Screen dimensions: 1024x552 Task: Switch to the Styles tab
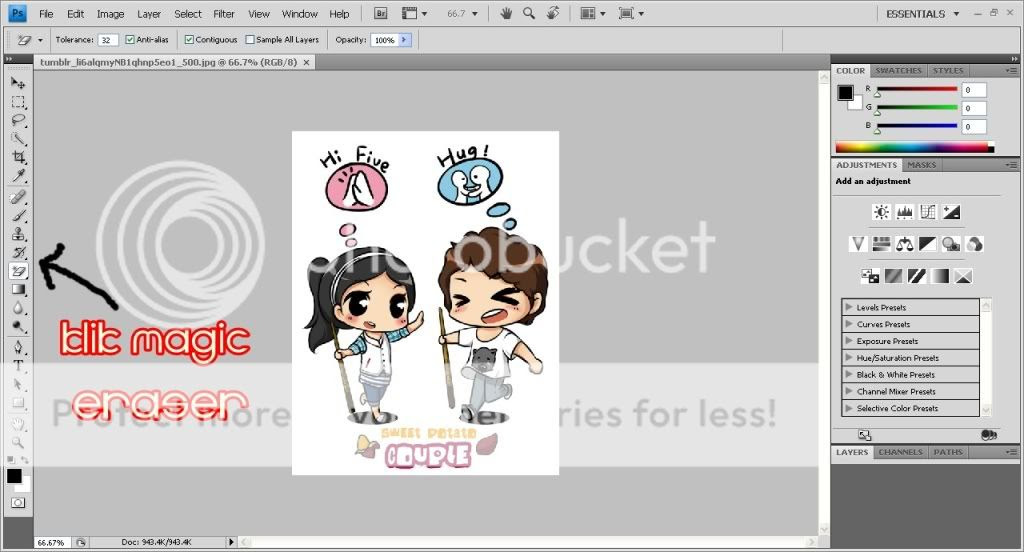point(948,71)
